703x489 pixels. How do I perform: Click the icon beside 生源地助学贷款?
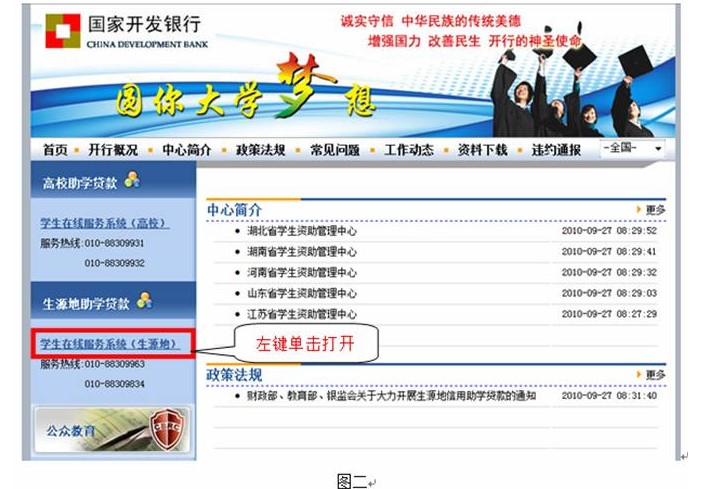(145, 300)
